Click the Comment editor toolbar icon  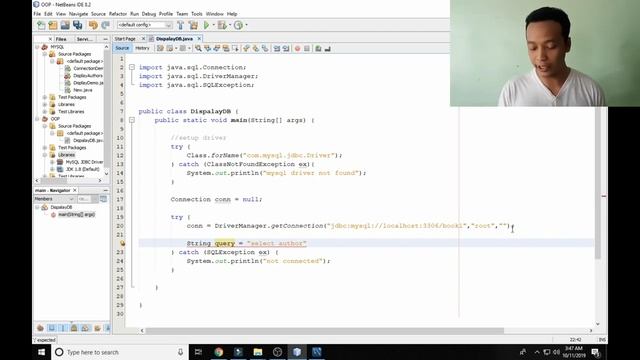(318, 49)
